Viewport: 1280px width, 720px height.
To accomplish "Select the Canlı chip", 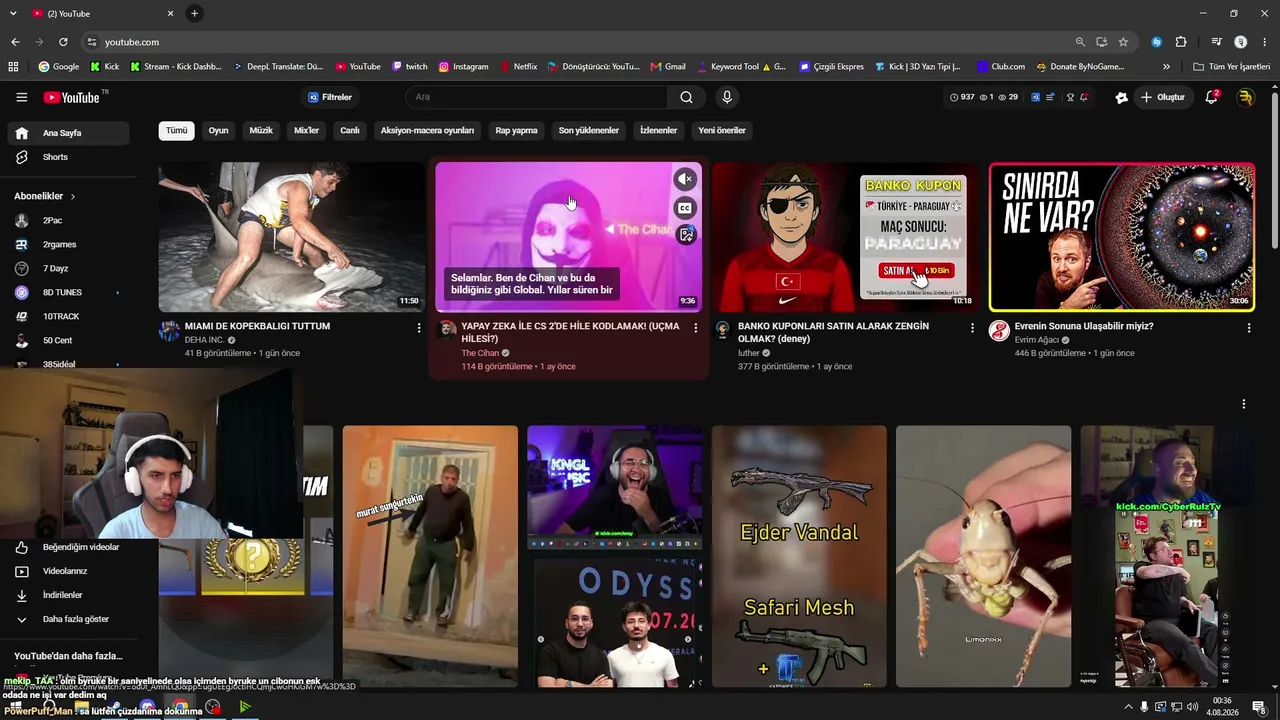I will click(350, 130).
